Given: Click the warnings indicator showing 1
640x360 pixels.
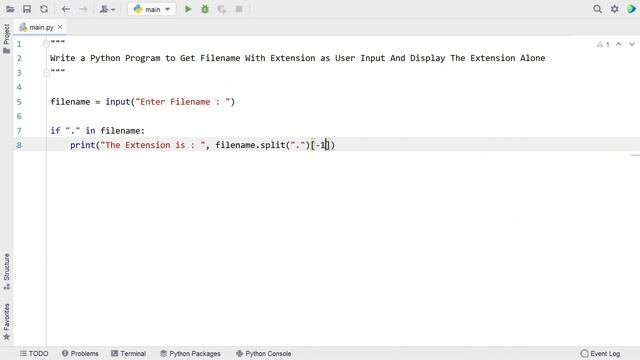Looking at the screenshot, I should 603,44.
